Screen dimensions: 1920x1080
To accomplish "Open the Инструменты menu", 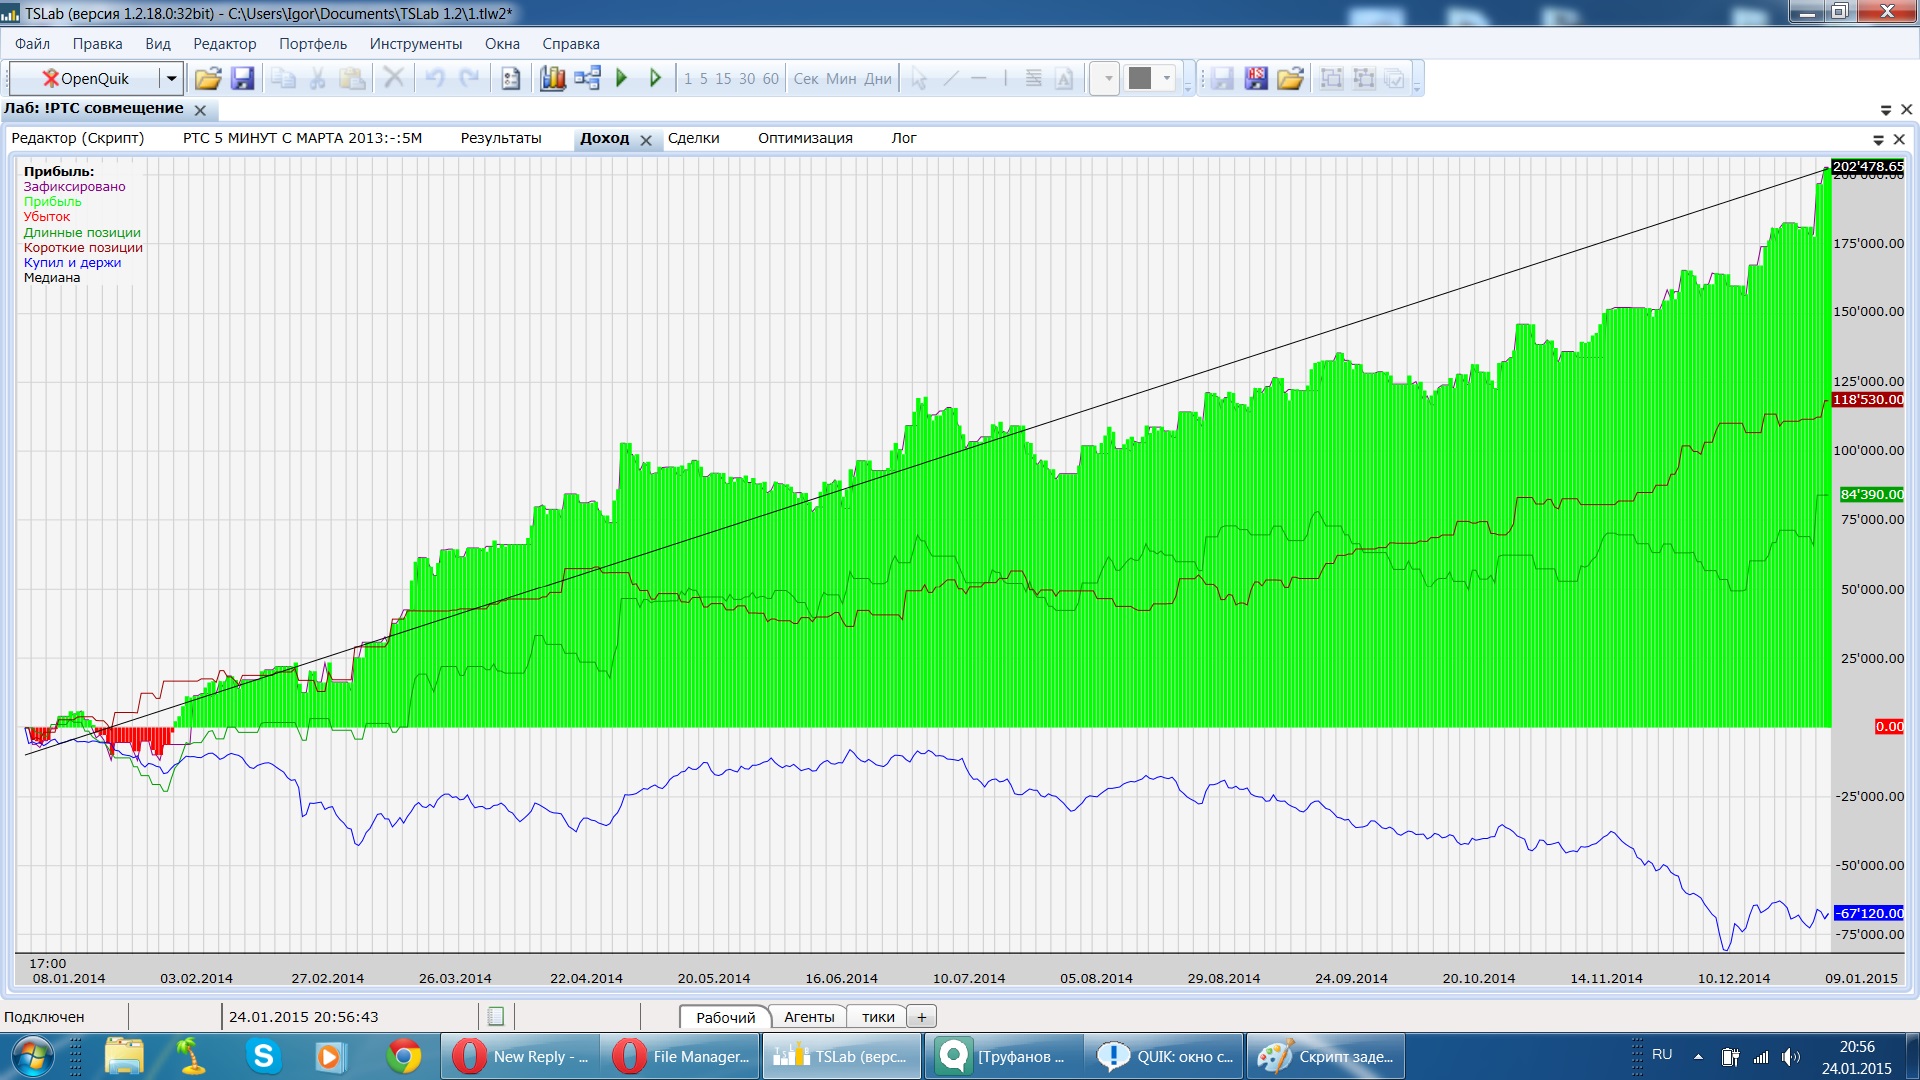I will pyautogui.click(x=415, y=44).
